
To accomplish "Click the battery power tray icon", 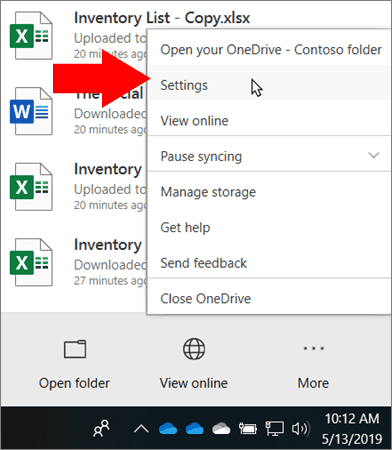I will pos(248,428).
